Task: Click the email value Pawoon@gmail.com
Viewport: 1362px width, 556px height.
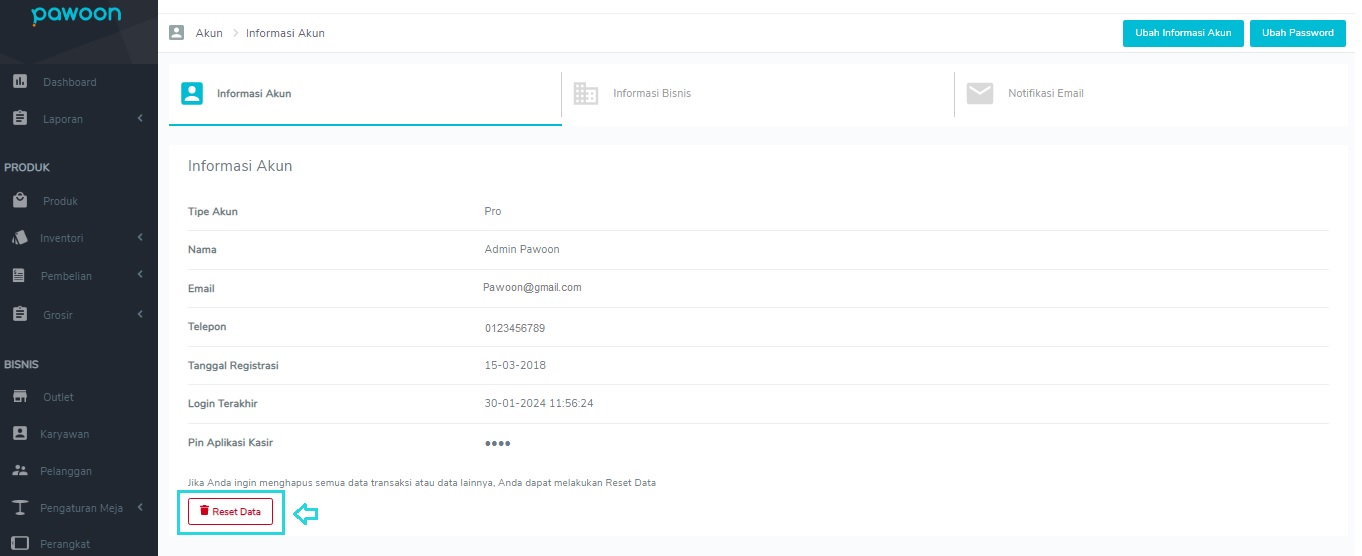Action: pyautogui.click(x=532, y=287)
